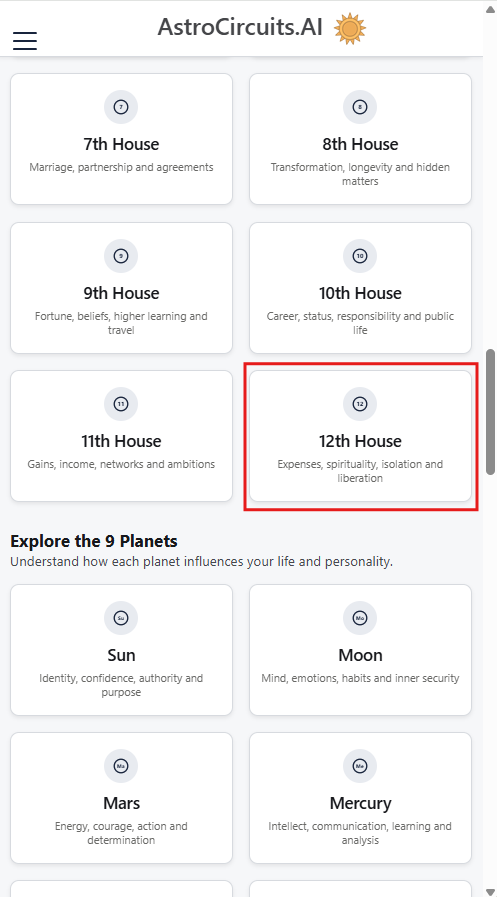Open the hamburger navigation menu
This screenshot has height=897, width=497.
(25, 41)
